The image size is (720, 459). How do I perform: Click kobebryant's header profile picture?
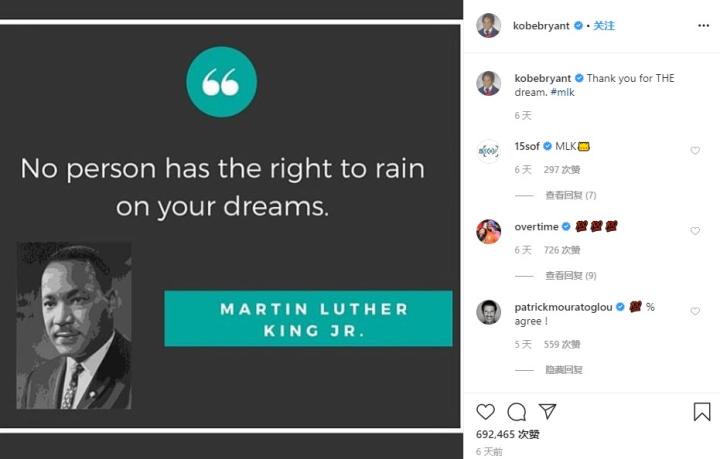489,25
